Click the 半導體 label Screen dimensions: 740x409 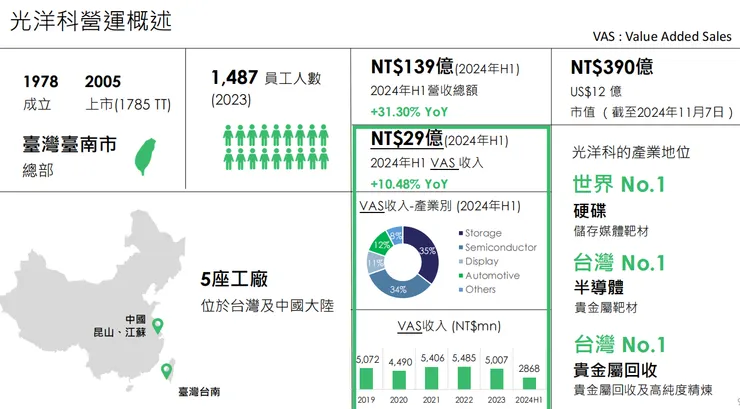599,287
